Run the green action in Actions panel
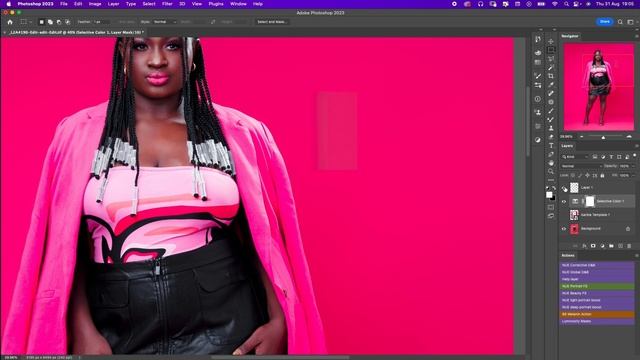Screen dimensions: 640x360 [x=597, y=287]
